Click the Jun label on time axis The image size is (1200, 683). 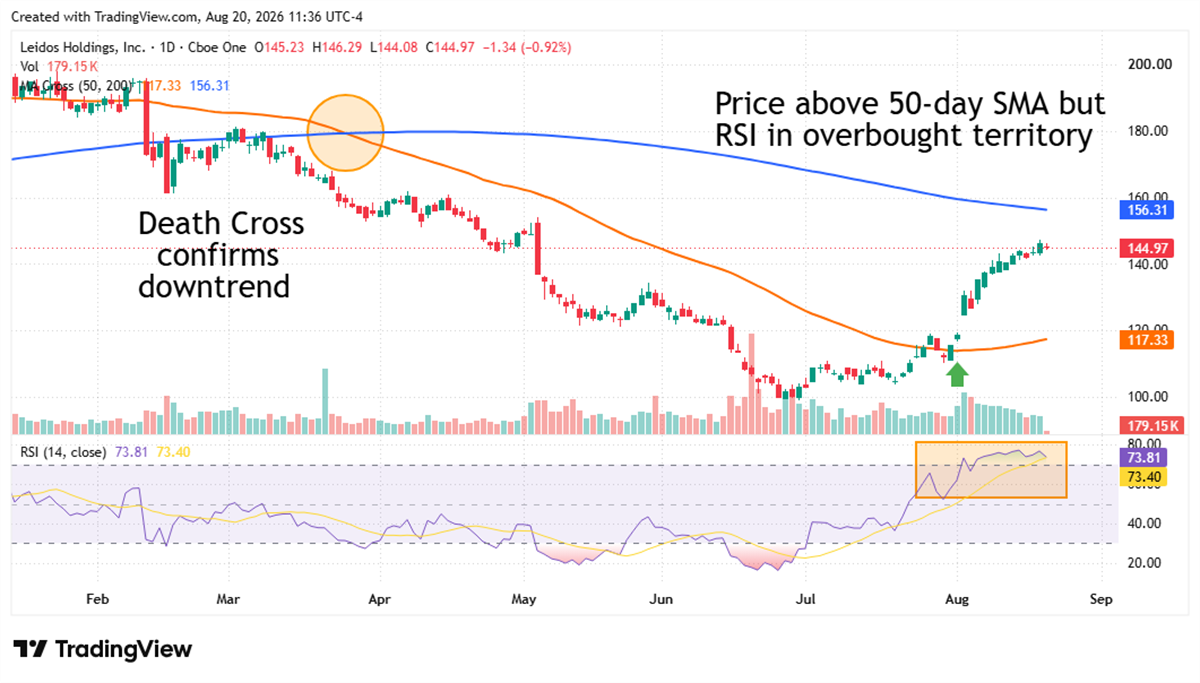coord(660,601)
